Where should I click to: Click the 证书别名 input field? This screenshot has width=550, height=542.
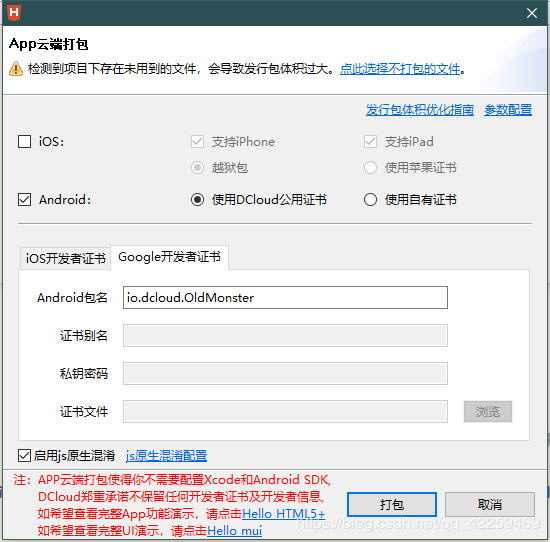tap(285, 335)
